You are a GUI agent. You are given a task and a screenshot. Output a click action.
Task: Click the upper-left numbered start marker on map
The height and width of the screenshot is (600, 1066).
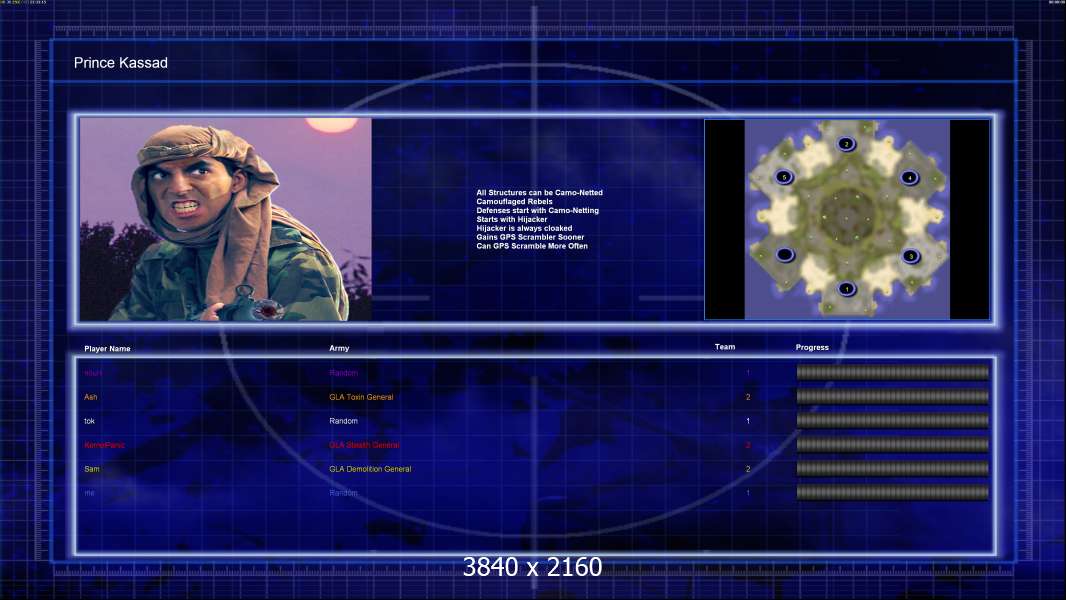(784, 177)
